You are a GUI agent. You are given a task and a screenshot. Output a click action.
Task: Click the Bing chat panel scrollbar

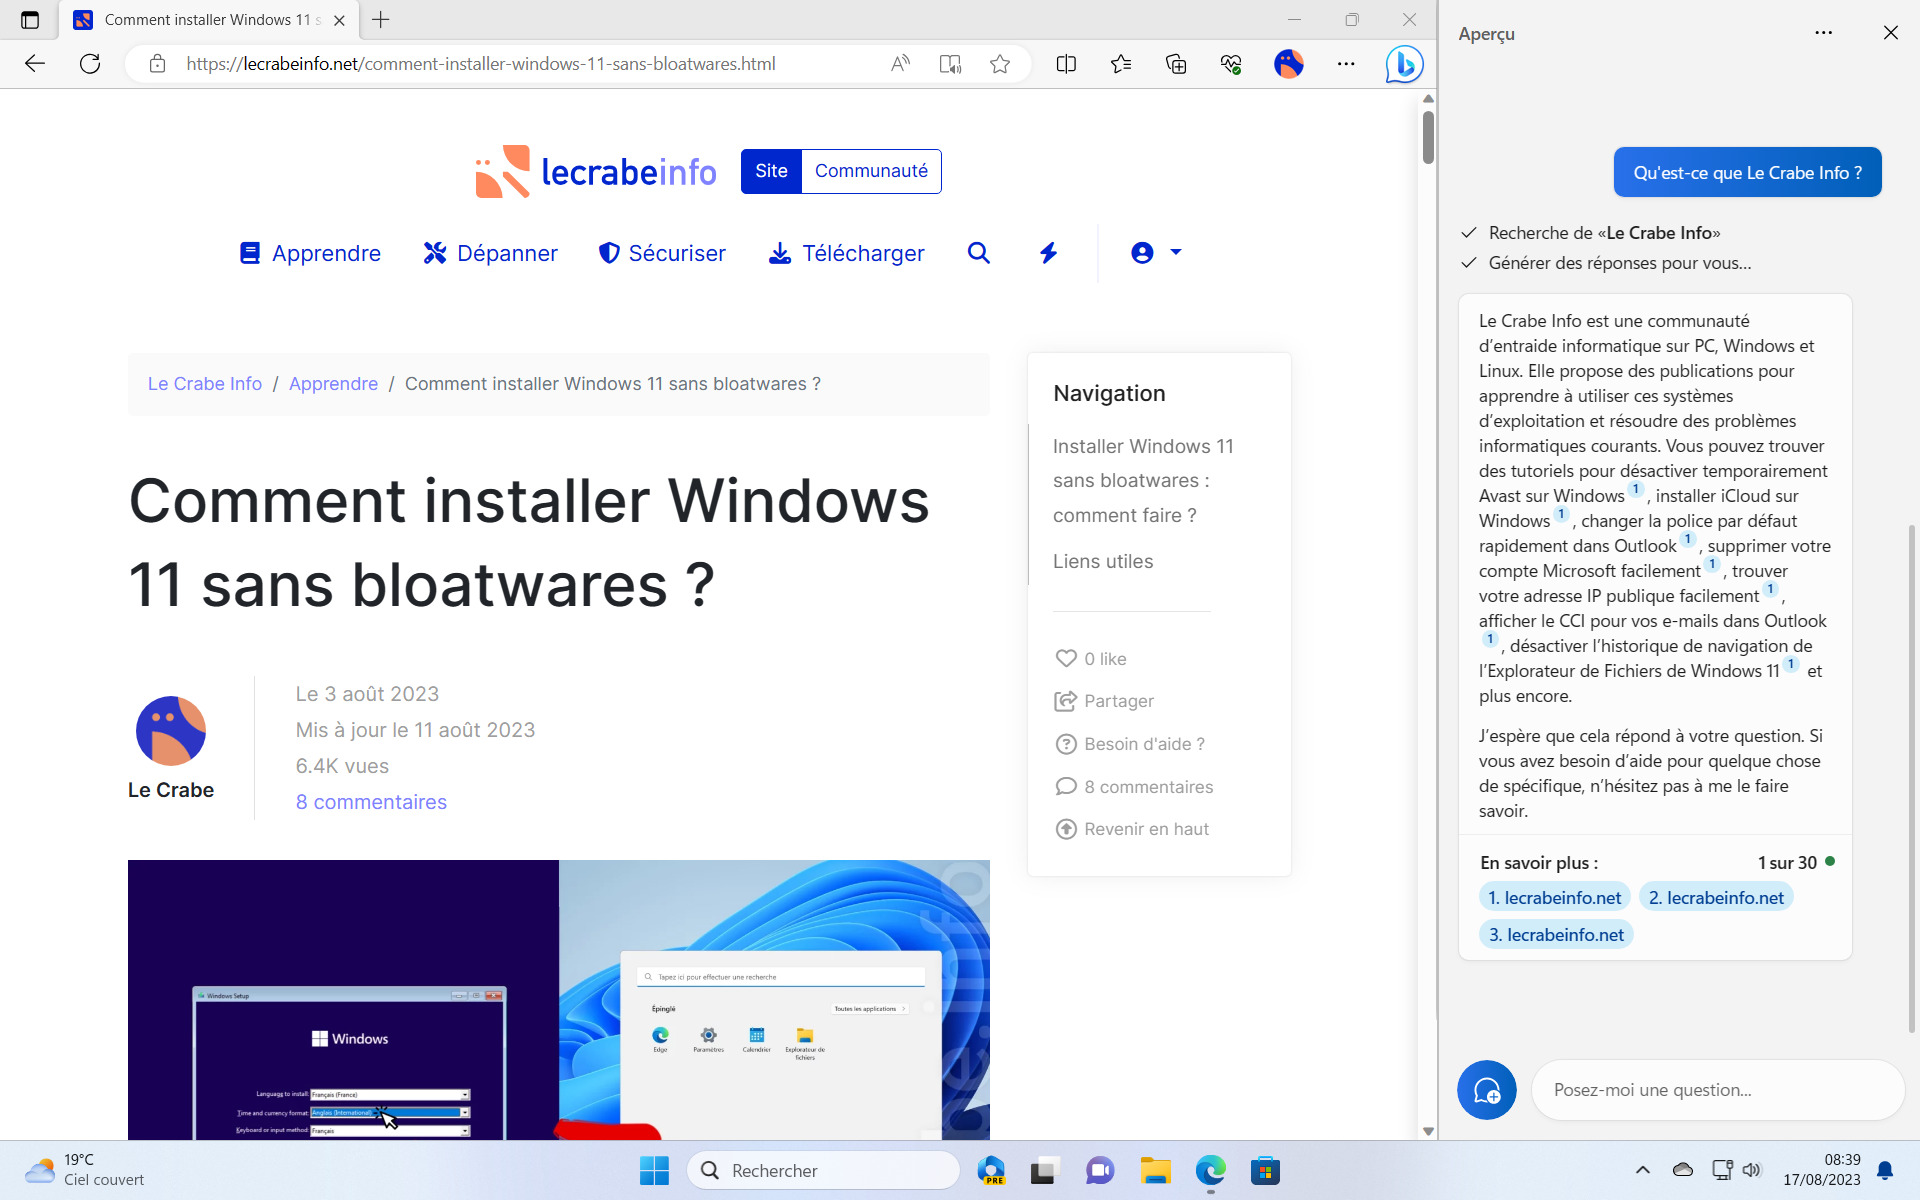(x=1911, y=780)
